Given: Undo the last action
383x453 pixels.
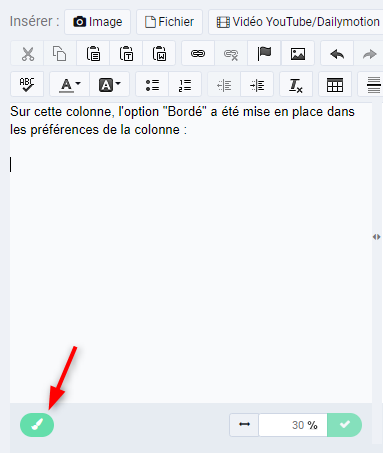Looking at the screenshot, I should (x=337, y=53).
